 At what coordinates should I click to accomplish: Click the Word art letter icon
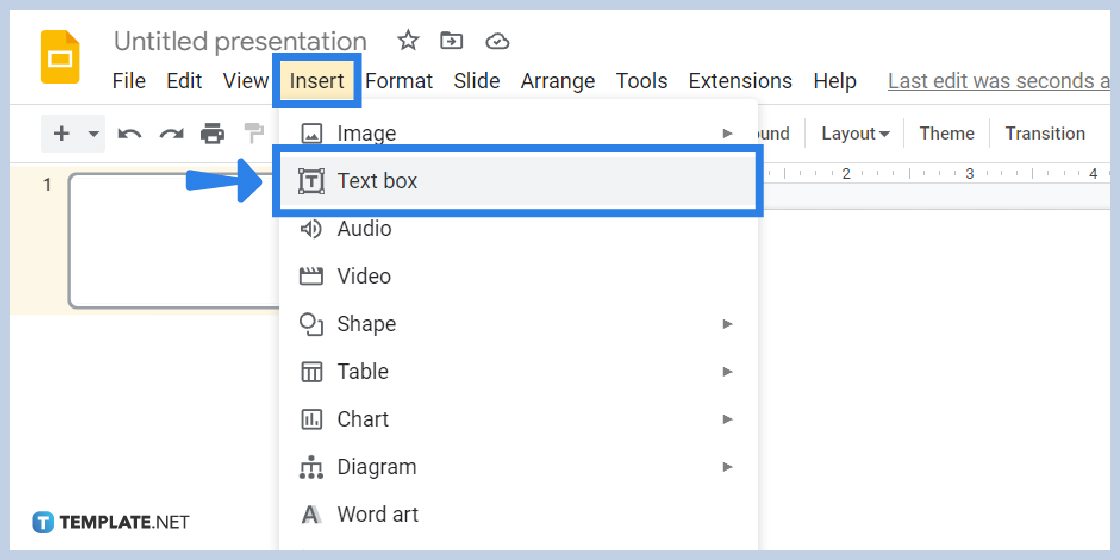pyautogui.click(x=311, y=514)
